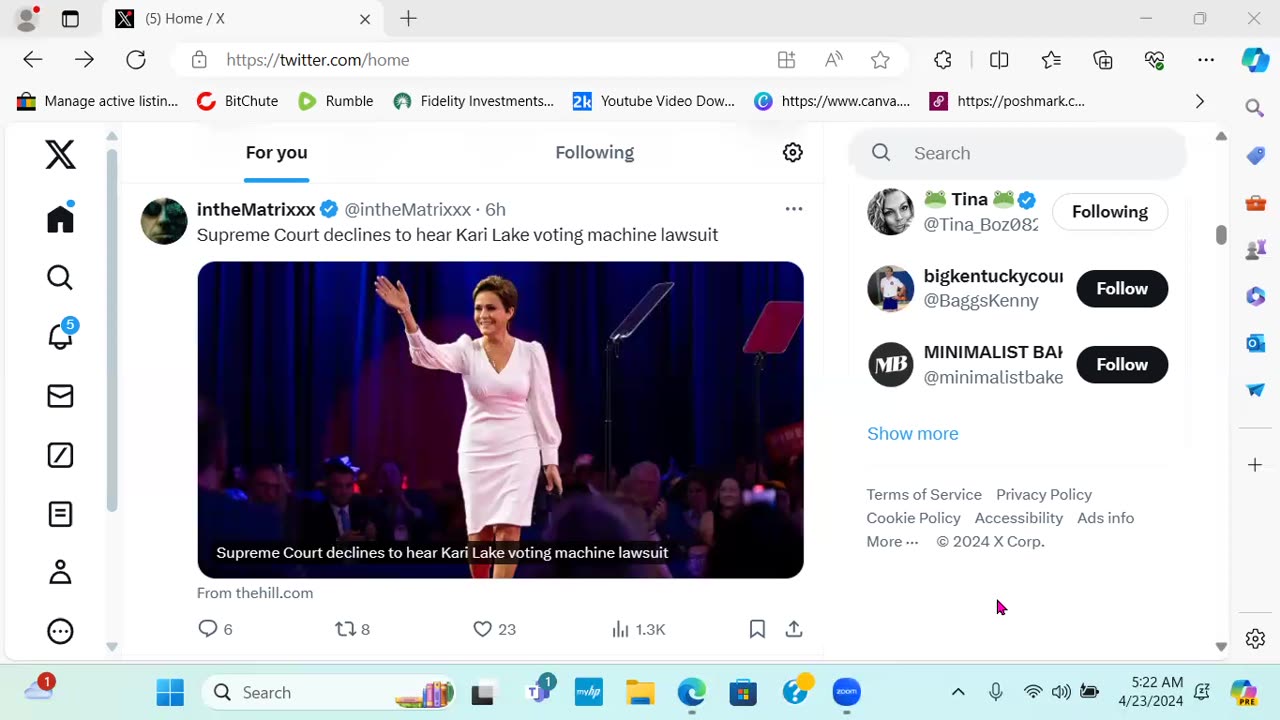Open Accessibility link
The height and width of the screenshot is (720, 1280).
(x=1019, y=518)
